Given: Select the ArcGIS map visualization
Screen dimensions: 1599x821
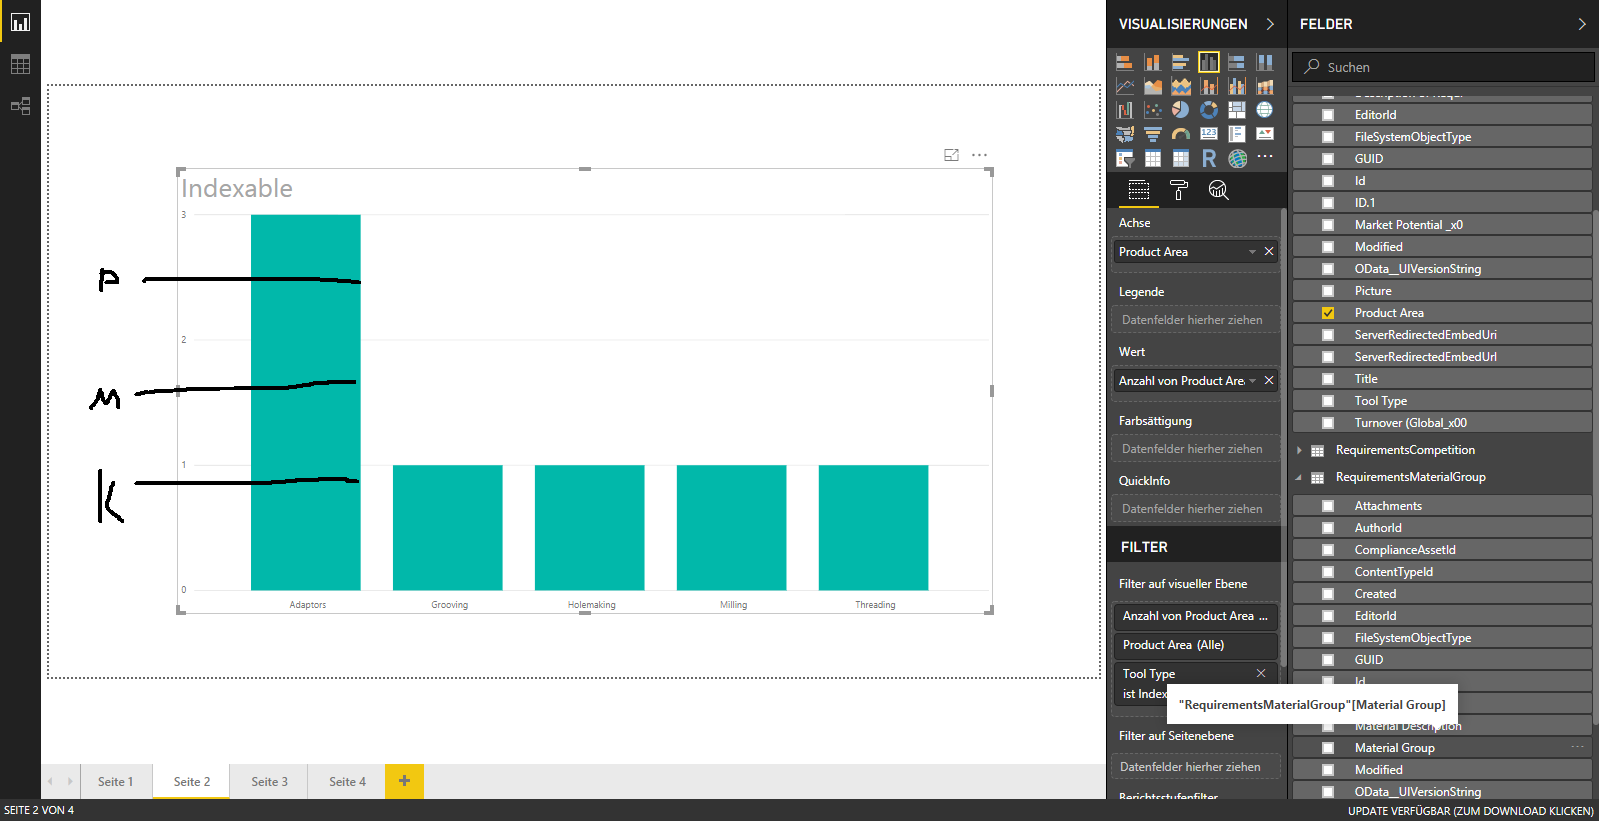Looking at the screenshot, I should pyautogui.click(x=1237, y=158).
